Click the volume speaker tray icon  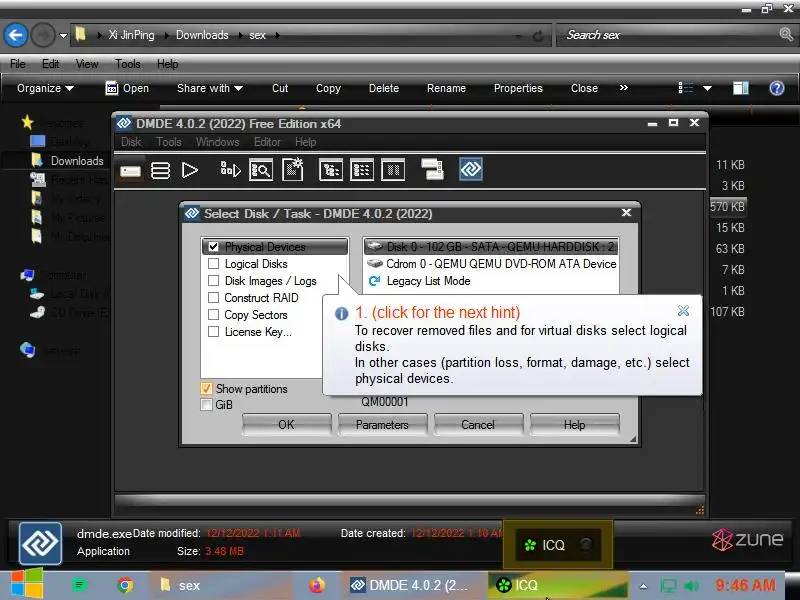pos(691,585)
